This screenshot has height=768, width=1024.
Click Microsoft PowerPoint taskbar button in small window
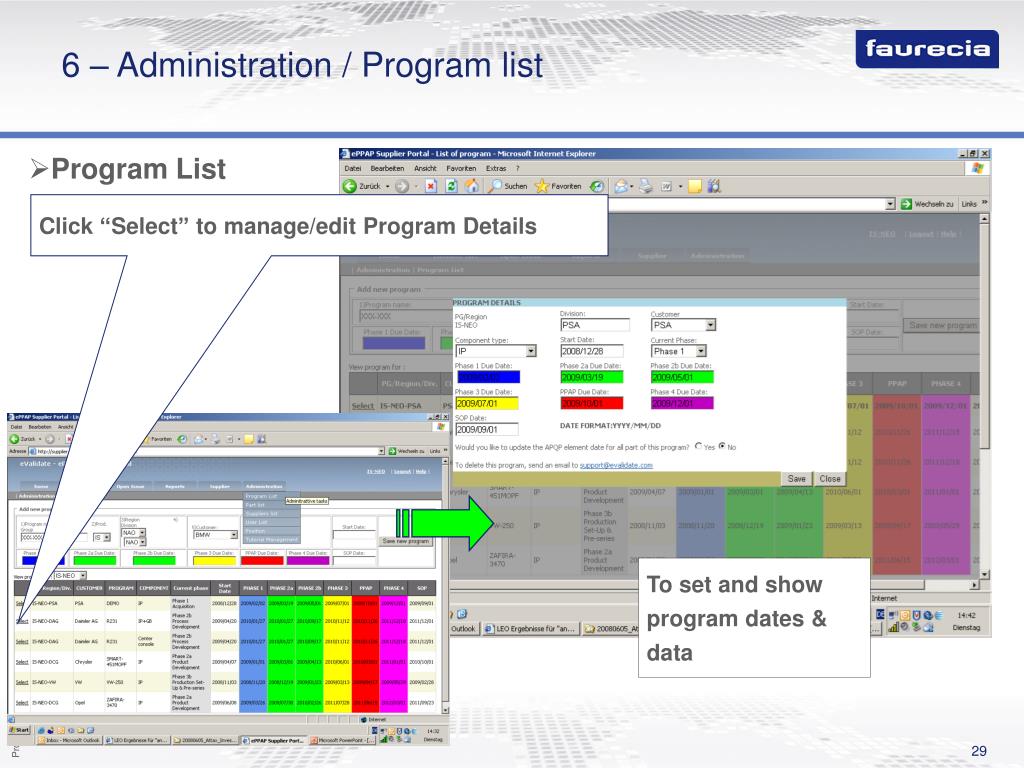click(342, 741)
